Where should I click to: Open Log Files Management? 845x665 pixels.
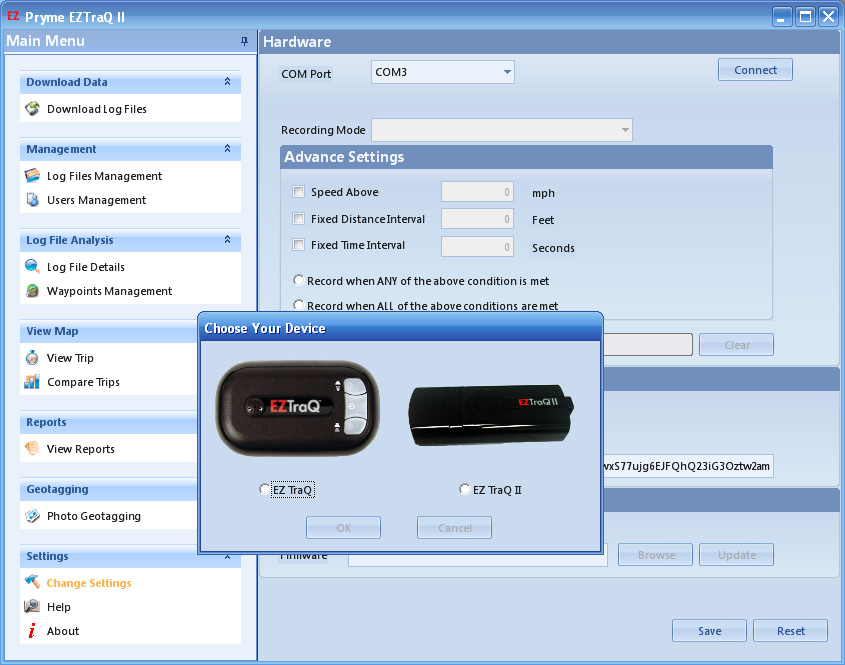pyautogui.click(x=105, y=176)
